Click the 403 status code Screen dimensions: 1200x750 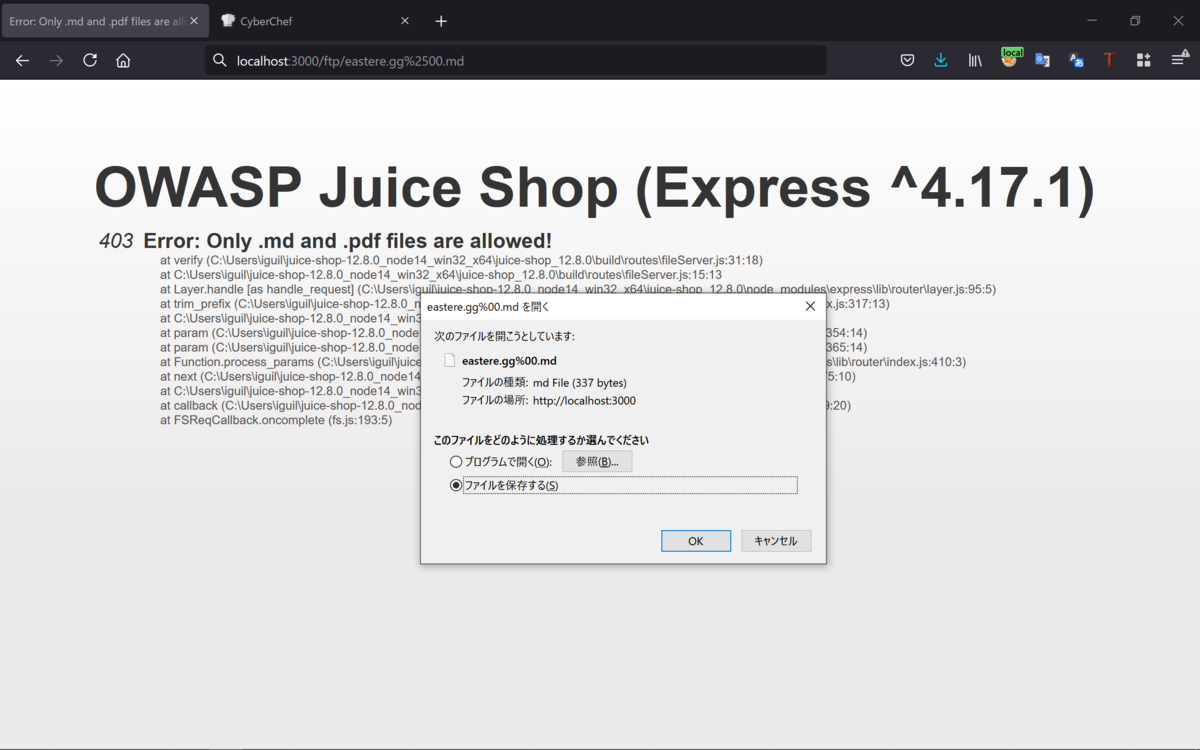pos(116,241)
